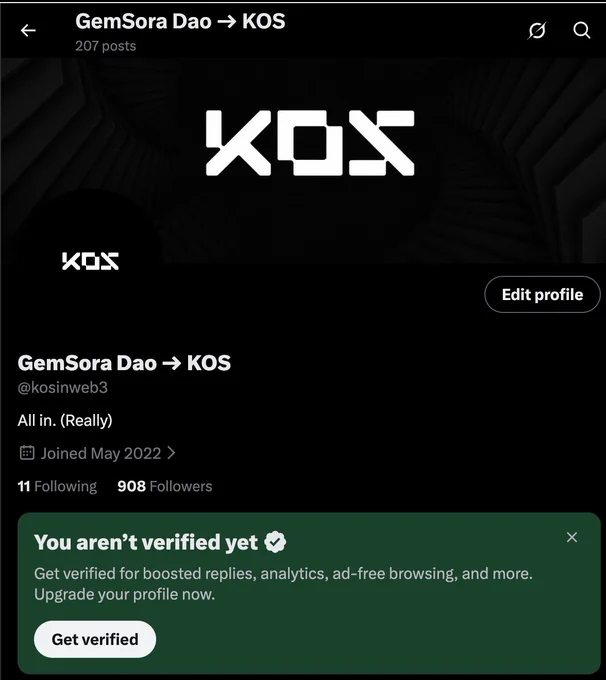Click the calendar icon next to Joined May 2022
Screen dimensions: 606x680
coord(27,453)
